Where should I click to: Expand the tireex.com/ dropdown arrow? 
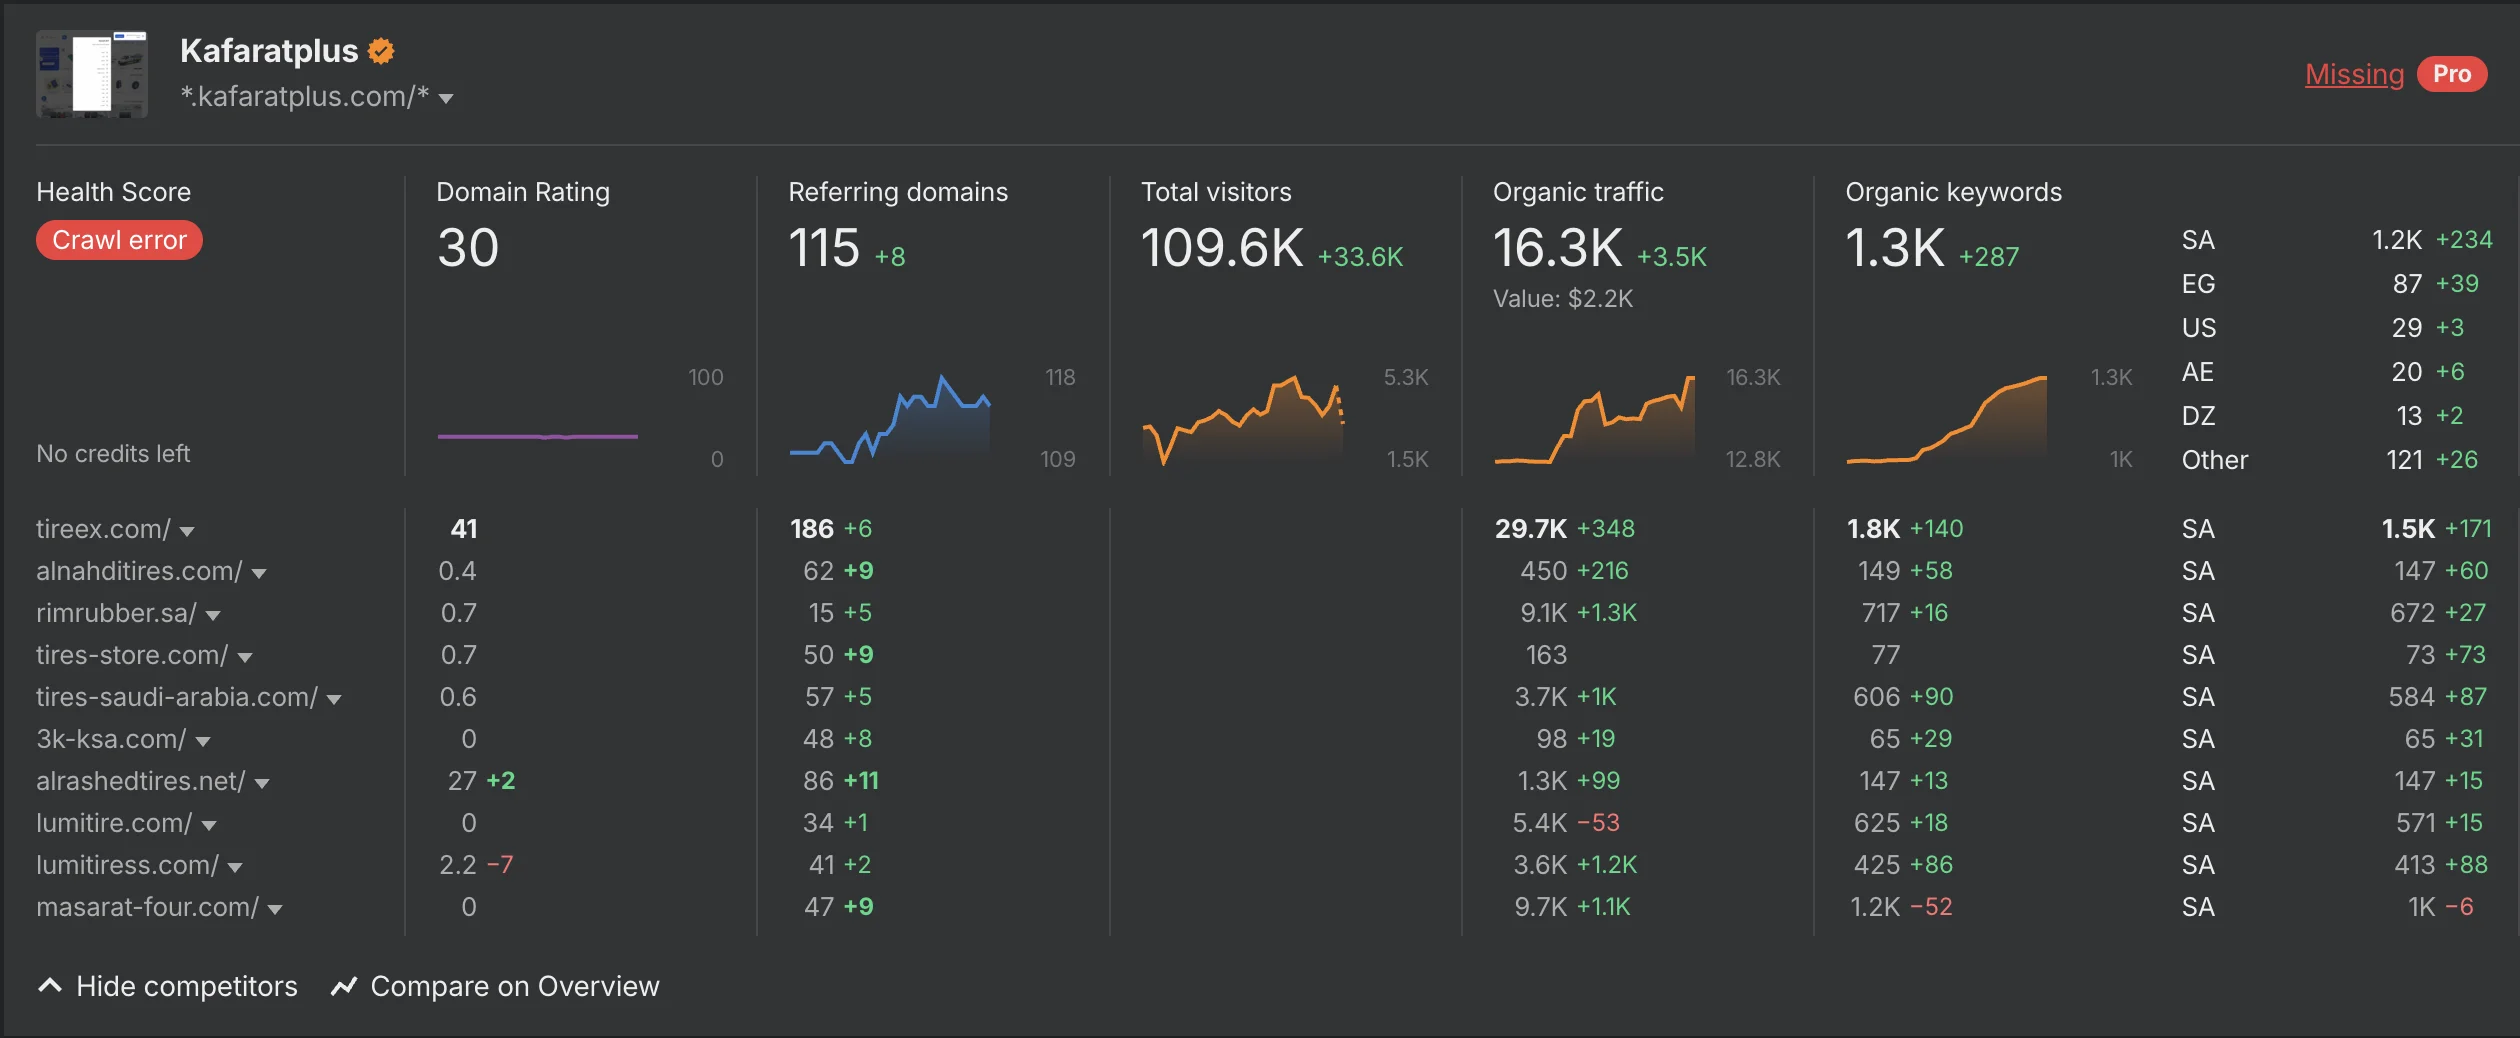187,531
